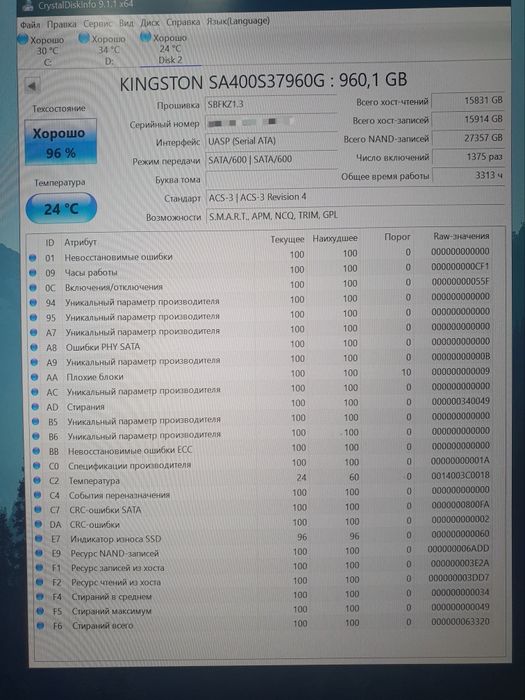525x700 pixels.
Task: Click the Текущее column header
Action: pyautogui.click(x=288, y=239)
